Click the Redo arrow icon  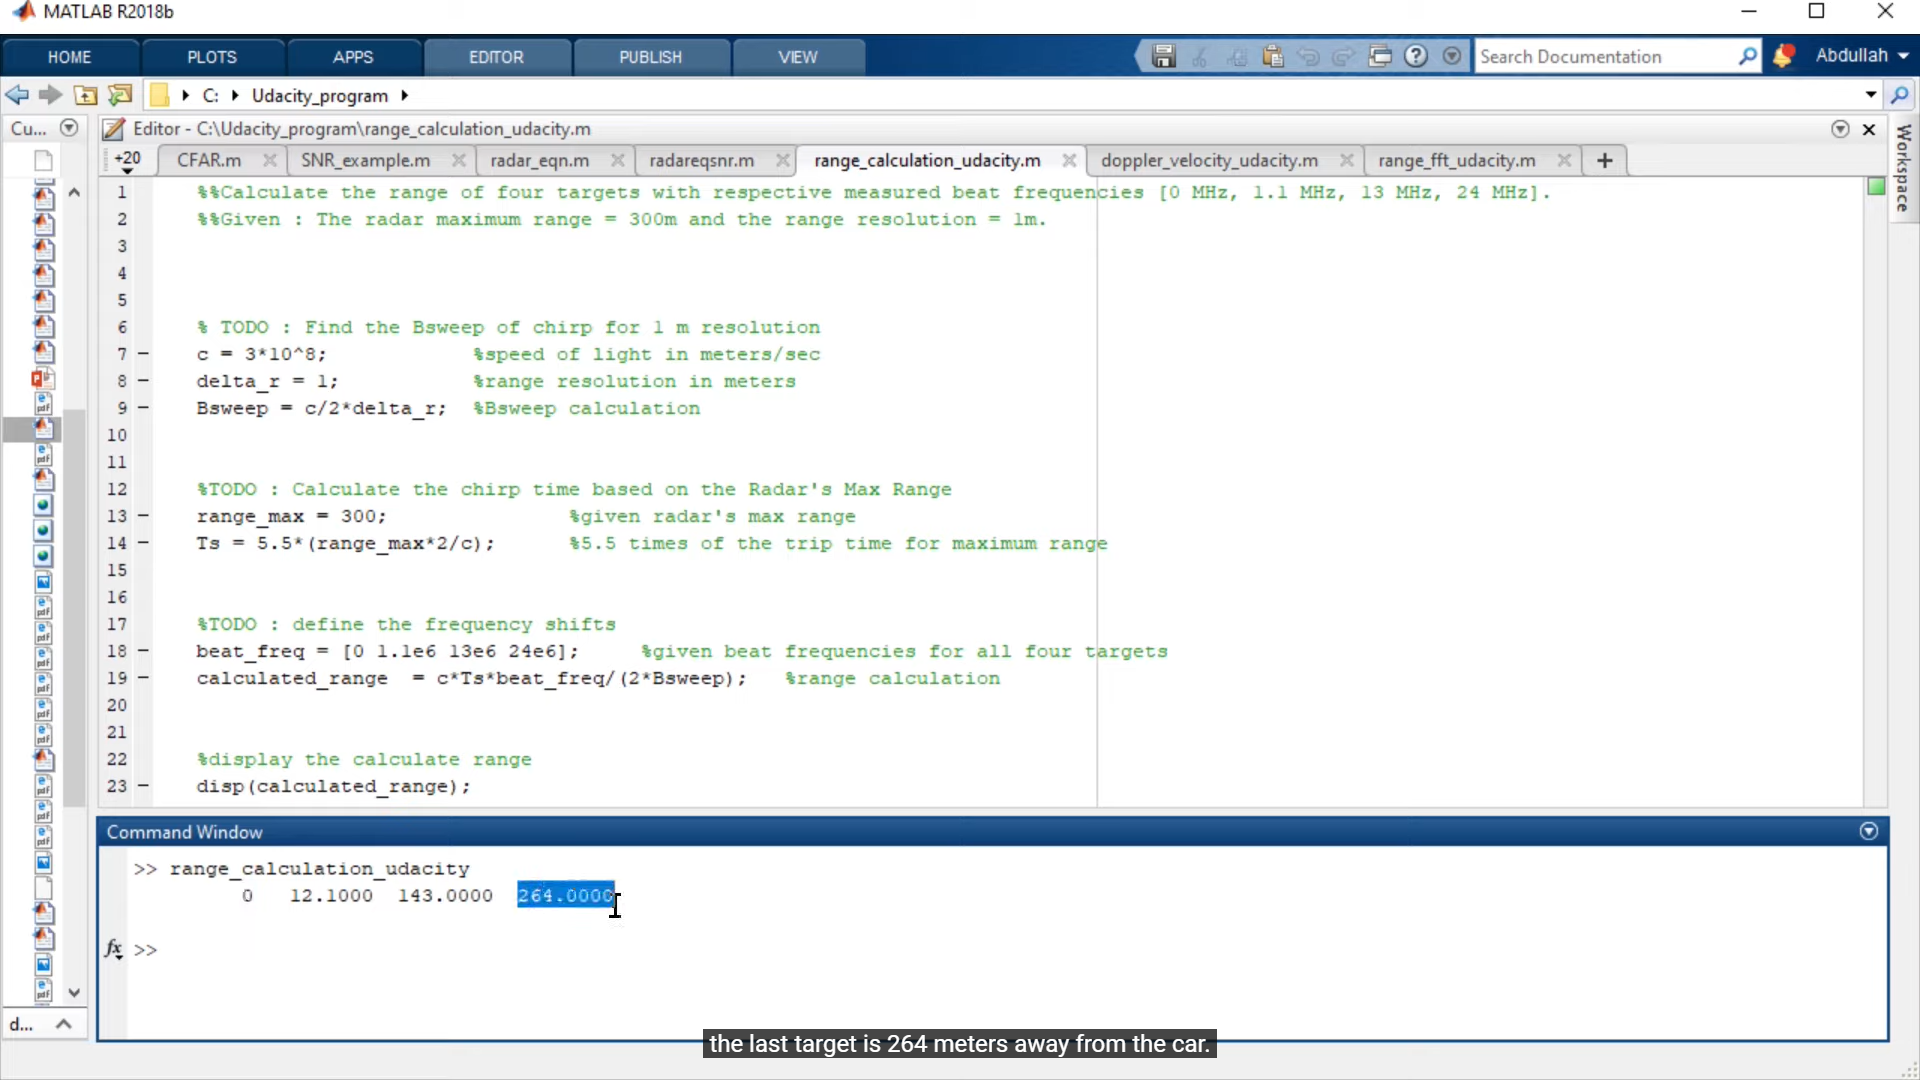click(1344, 56)
